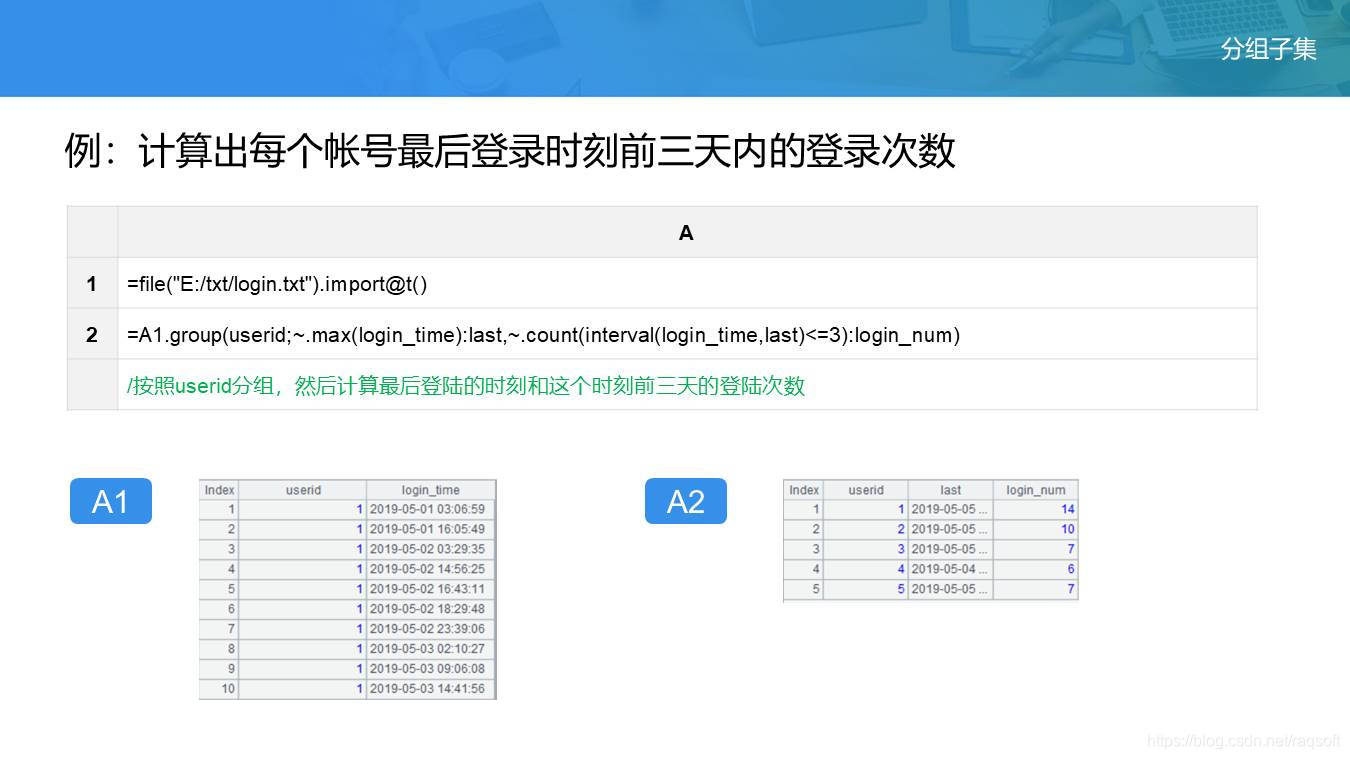This screenshot has width=1350, height=759.
Task: Select row header 1 in code grid
Action: point(92,284)
